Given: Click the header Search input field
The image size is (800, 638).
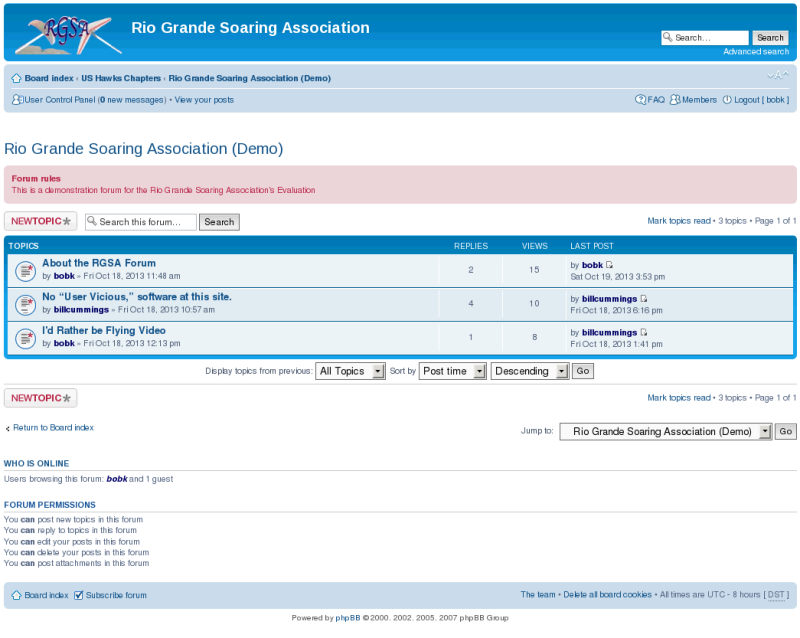Looking at the screenshot, I should [705, 37].
